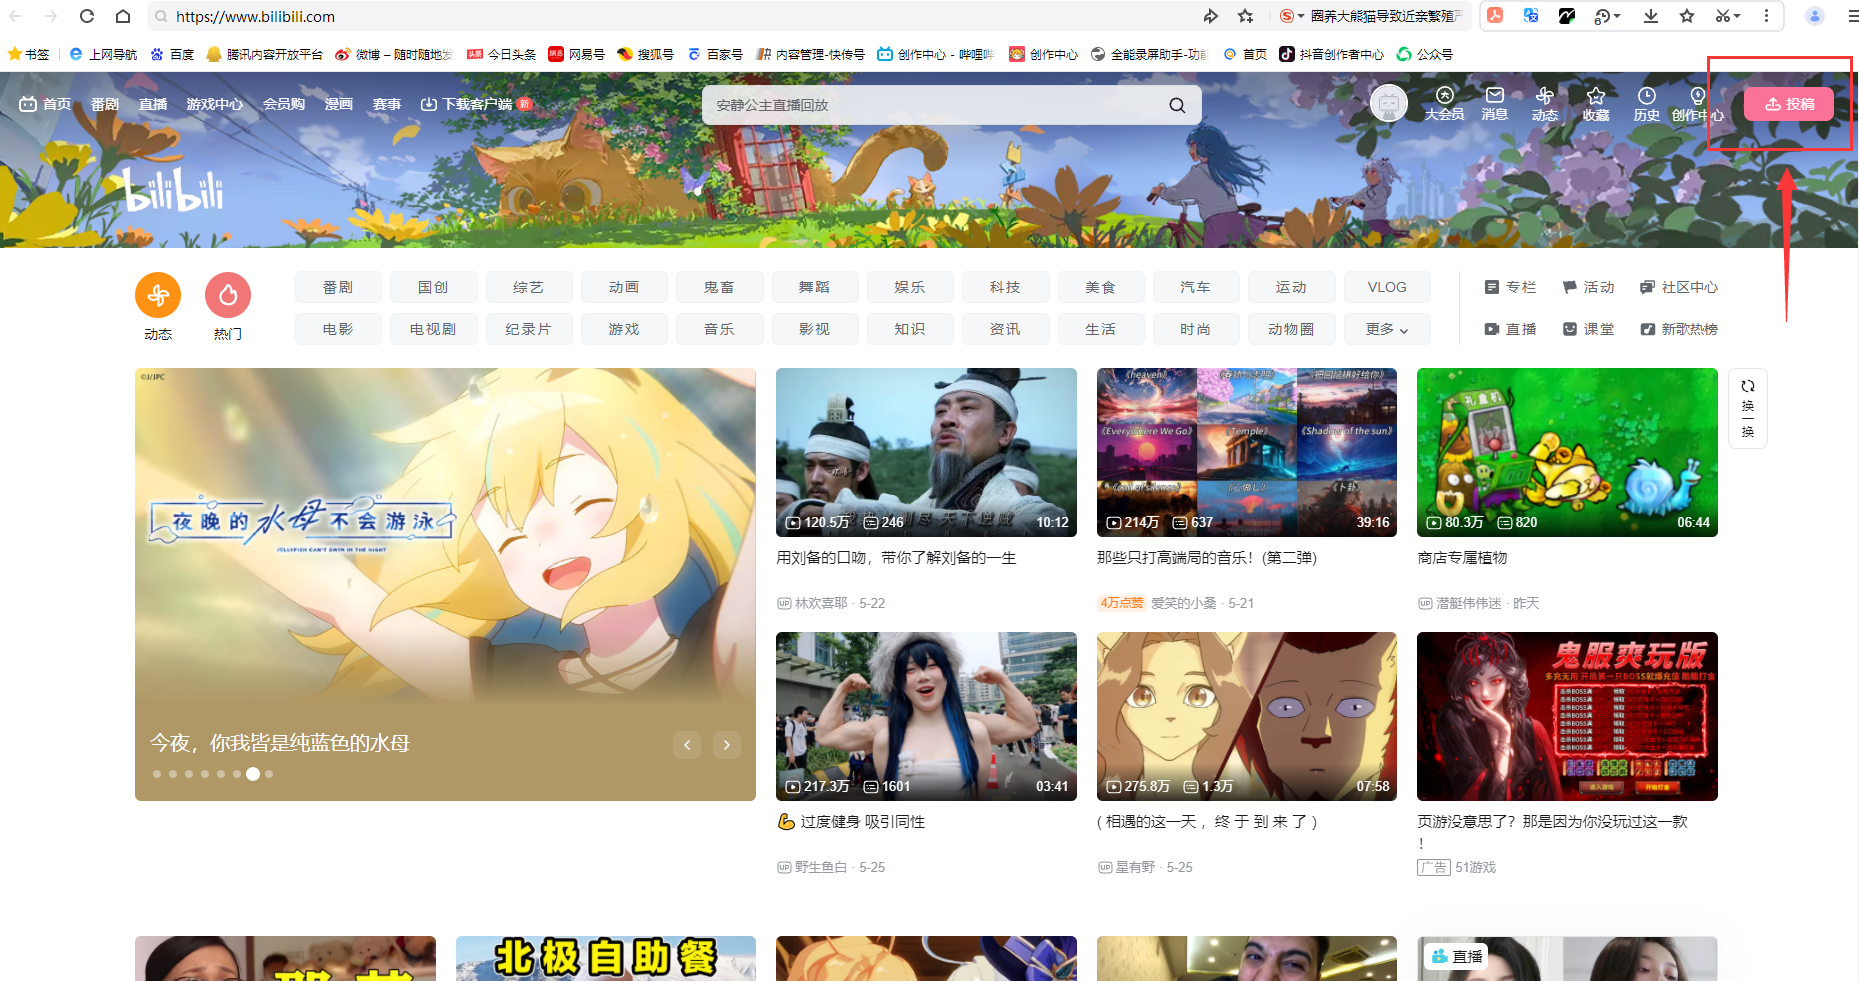This screenshot has height=981, width=1859.
Task: Open 大会员 membership icon
Action: (1444, 103)
